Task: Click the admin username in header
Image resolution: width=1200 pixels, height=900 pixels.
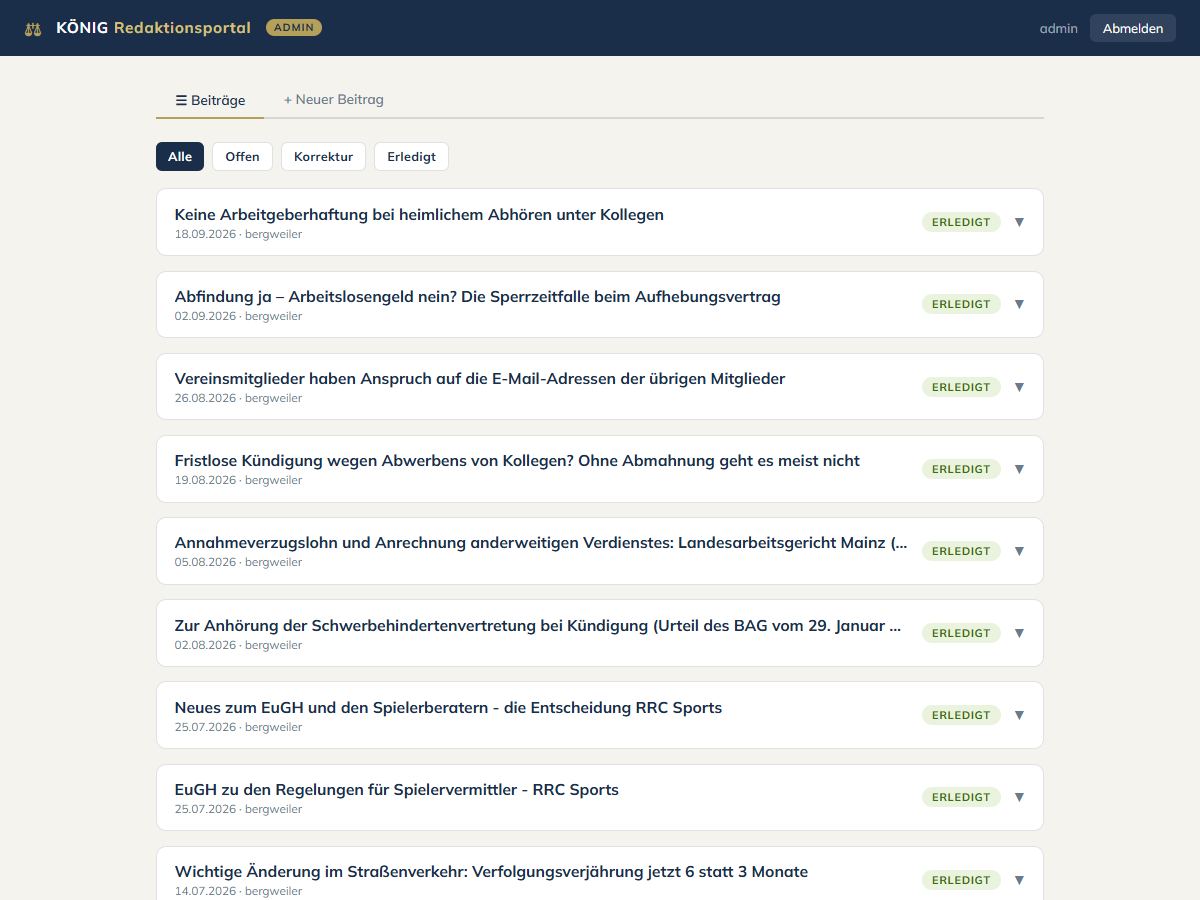Action: [x=1059, y=28]
